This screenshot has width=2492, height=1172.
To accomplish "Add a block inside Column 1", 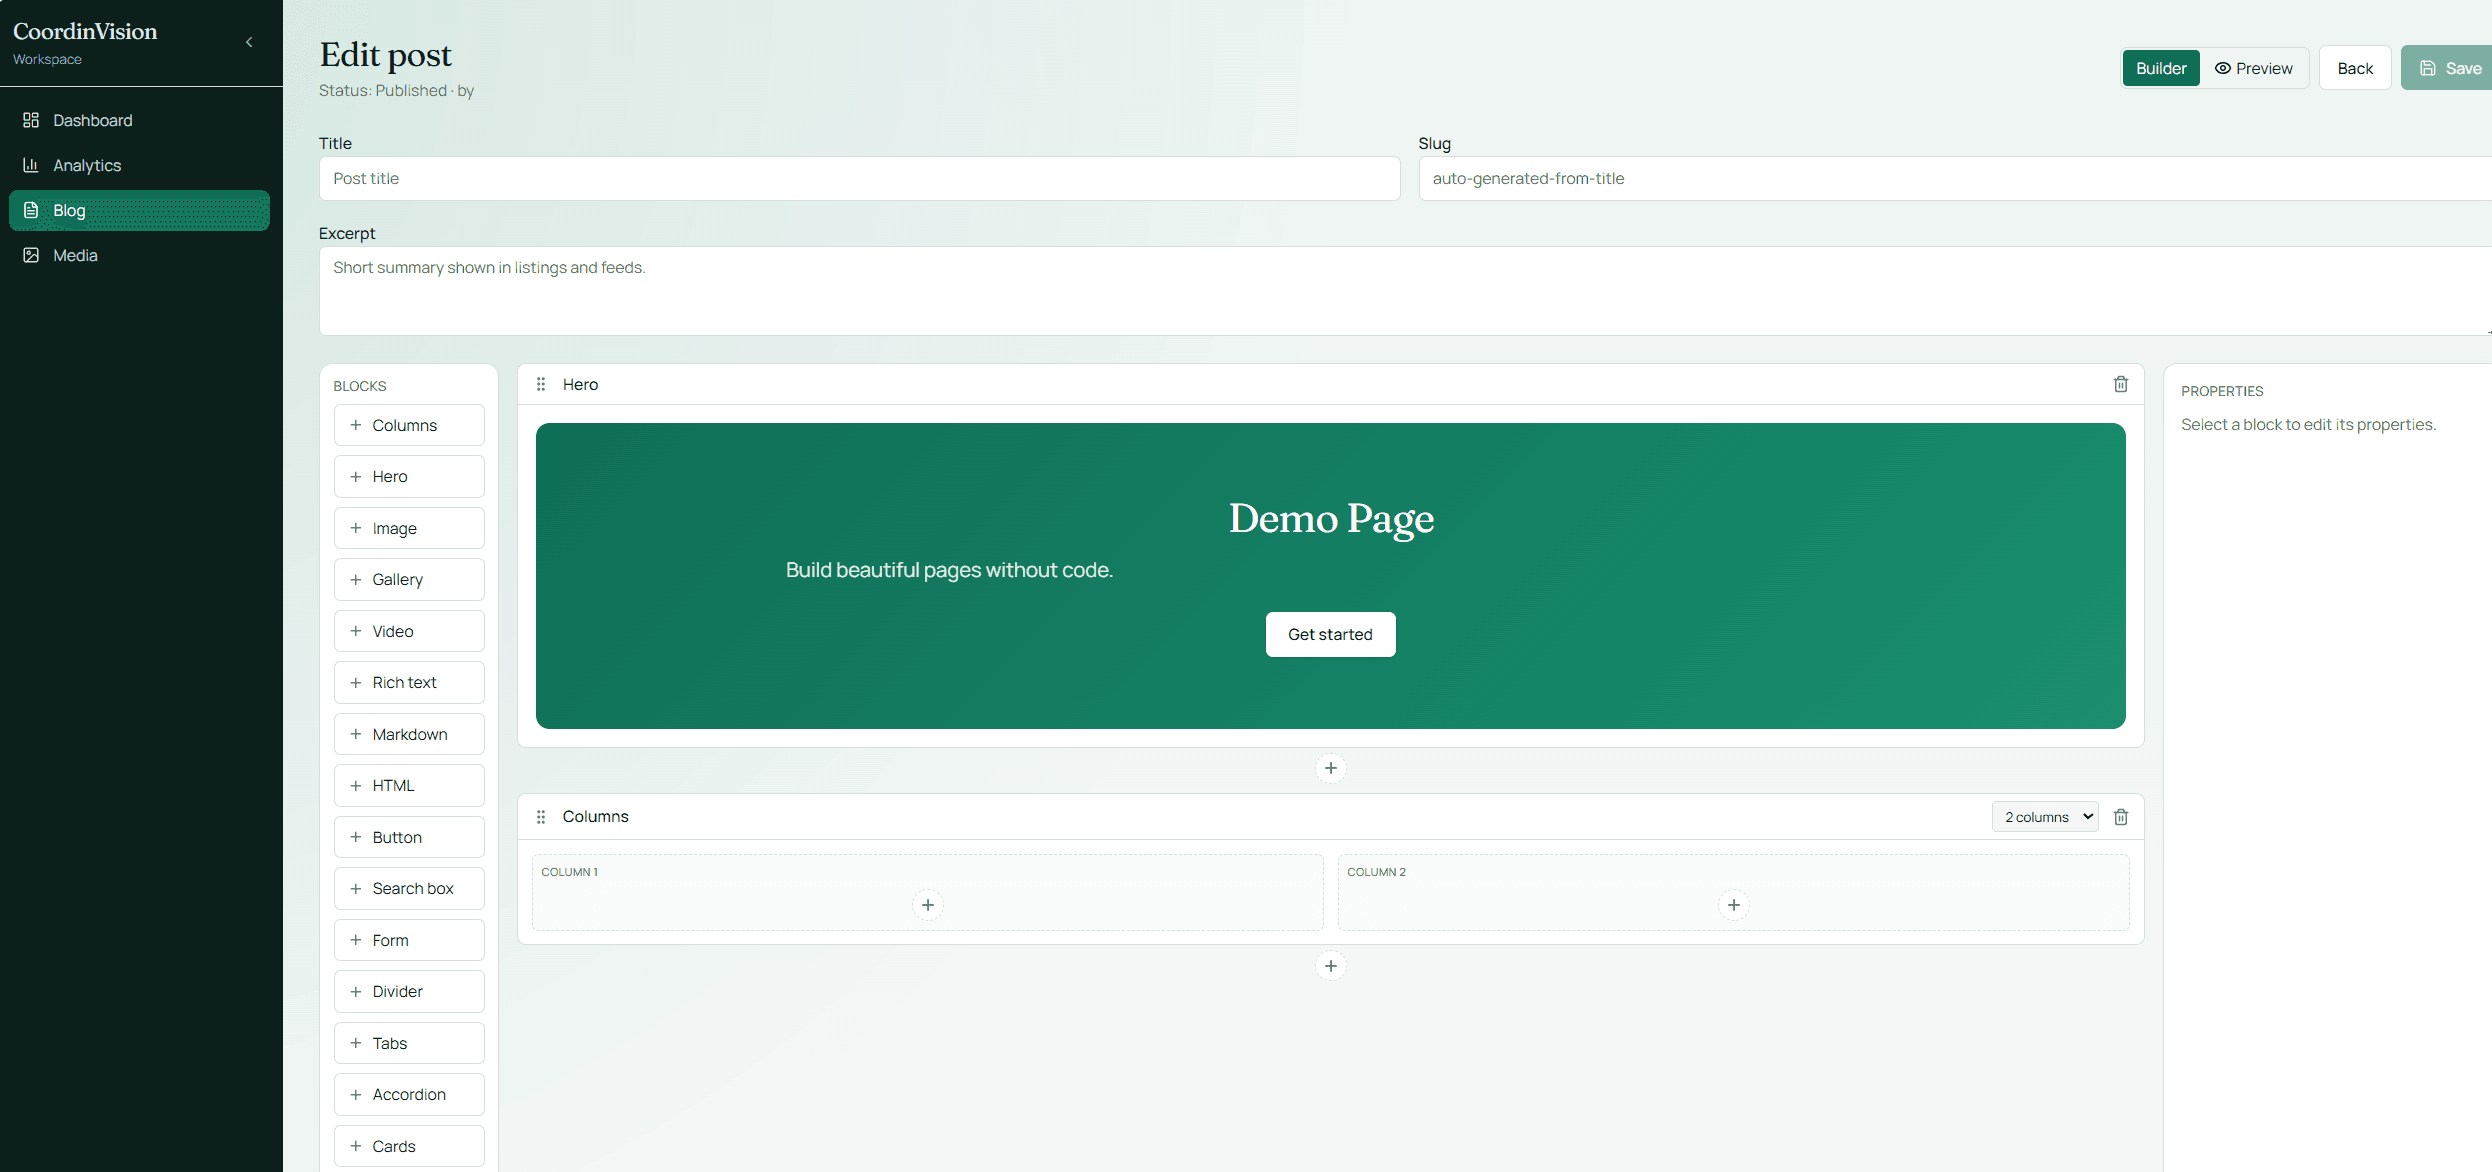I will click(928, 905).
